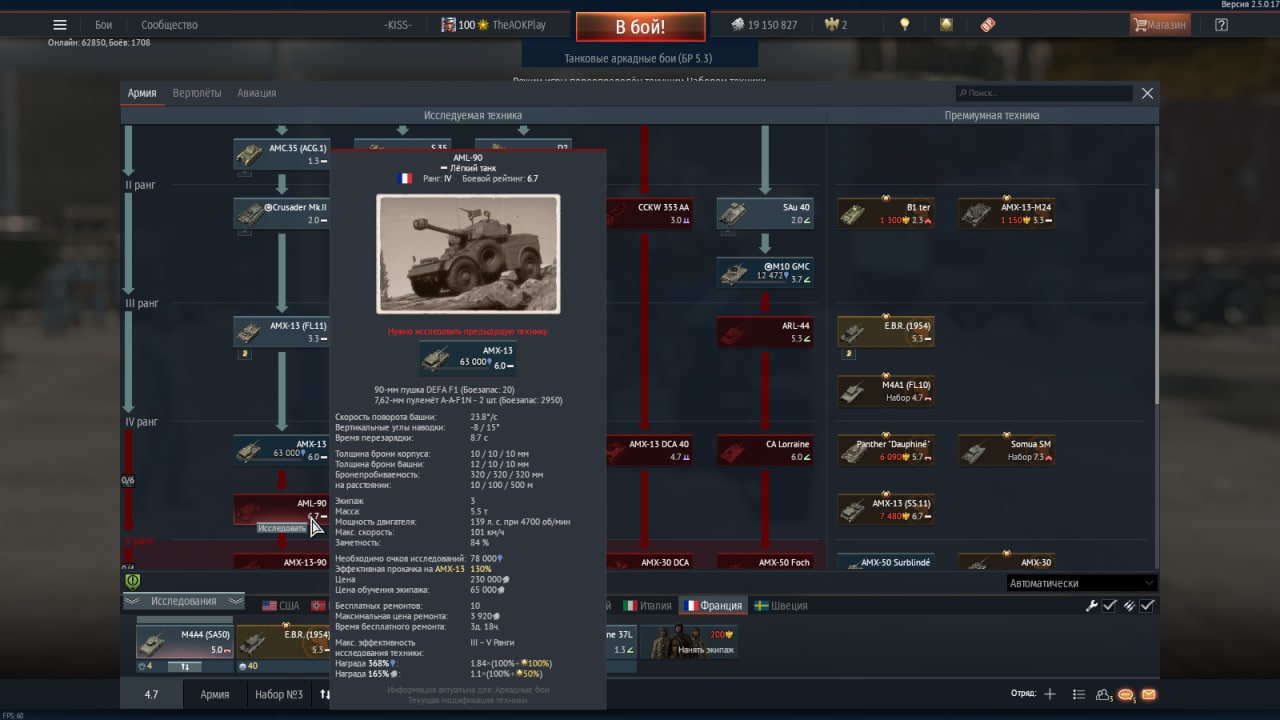Select the AMX-13 DCA 40 vehicle
This screenshot has width=1280, height=720.
point(650,450)
